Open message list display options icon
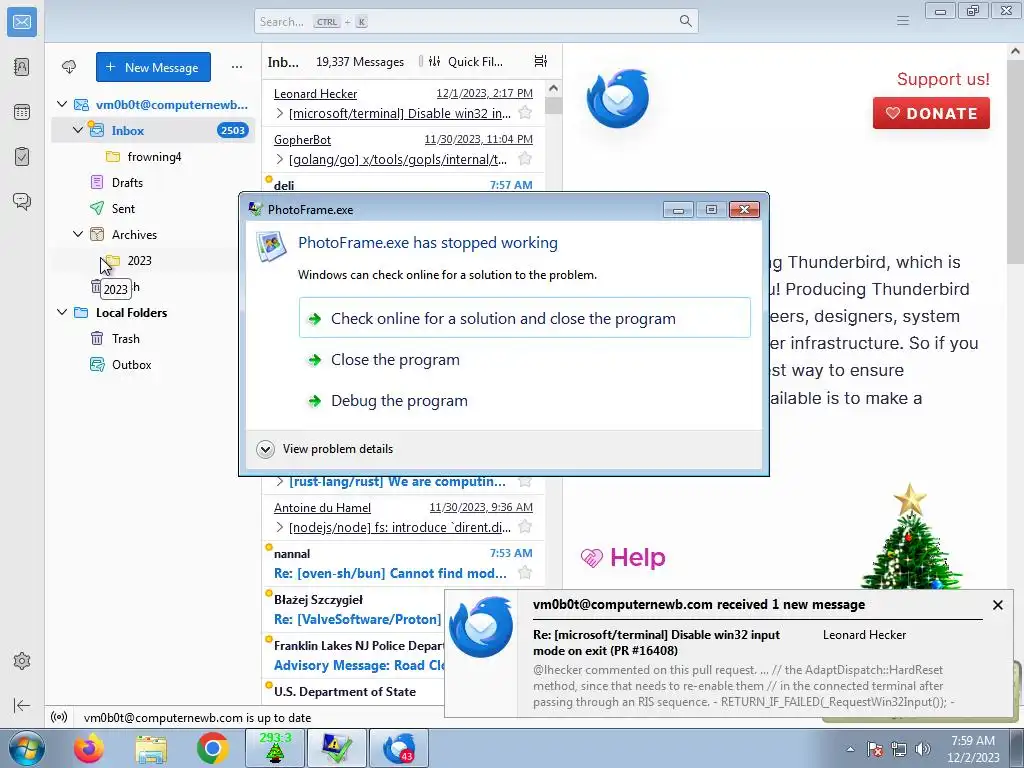Viewport: 1024px width, 768px height. (x=540, y=61)
